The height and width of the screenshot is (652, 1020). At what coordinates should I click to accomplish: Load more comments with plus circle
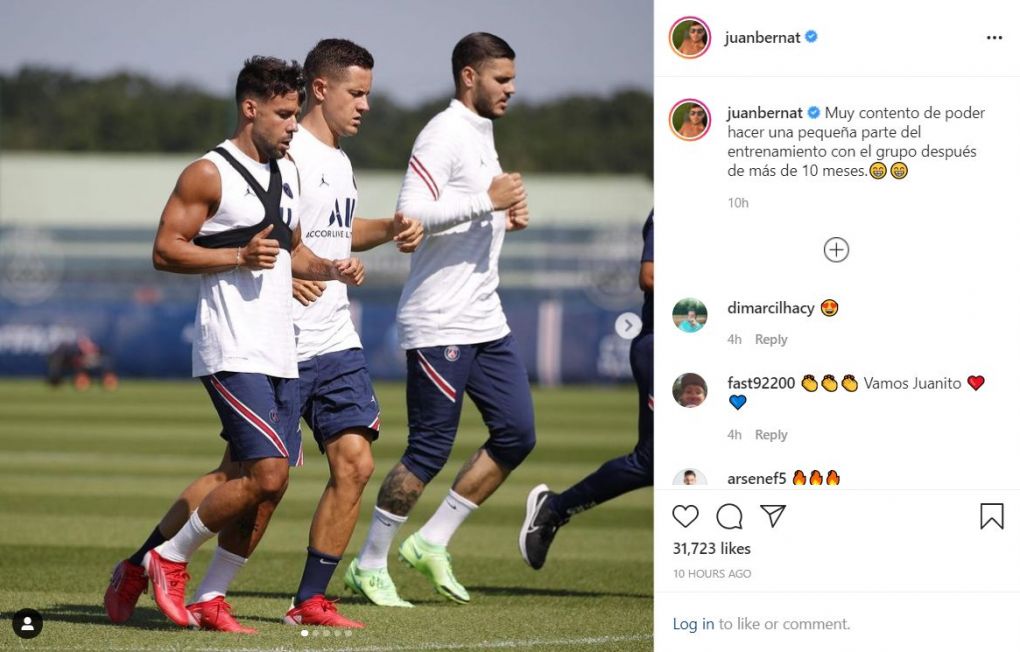tap(836, 250)
